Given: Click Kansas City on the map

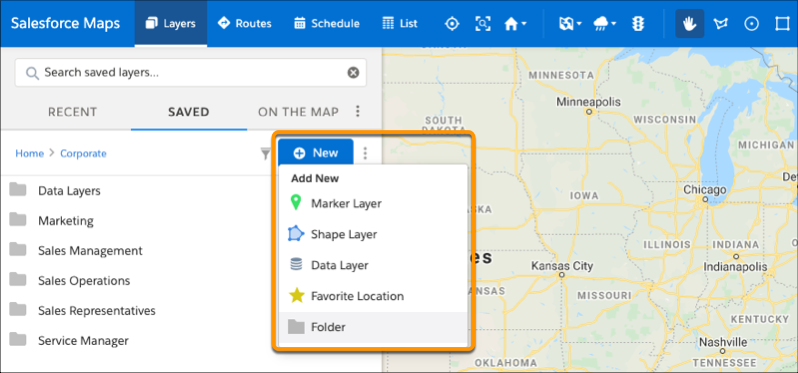Looking at the screenshot, I should 562,266.
